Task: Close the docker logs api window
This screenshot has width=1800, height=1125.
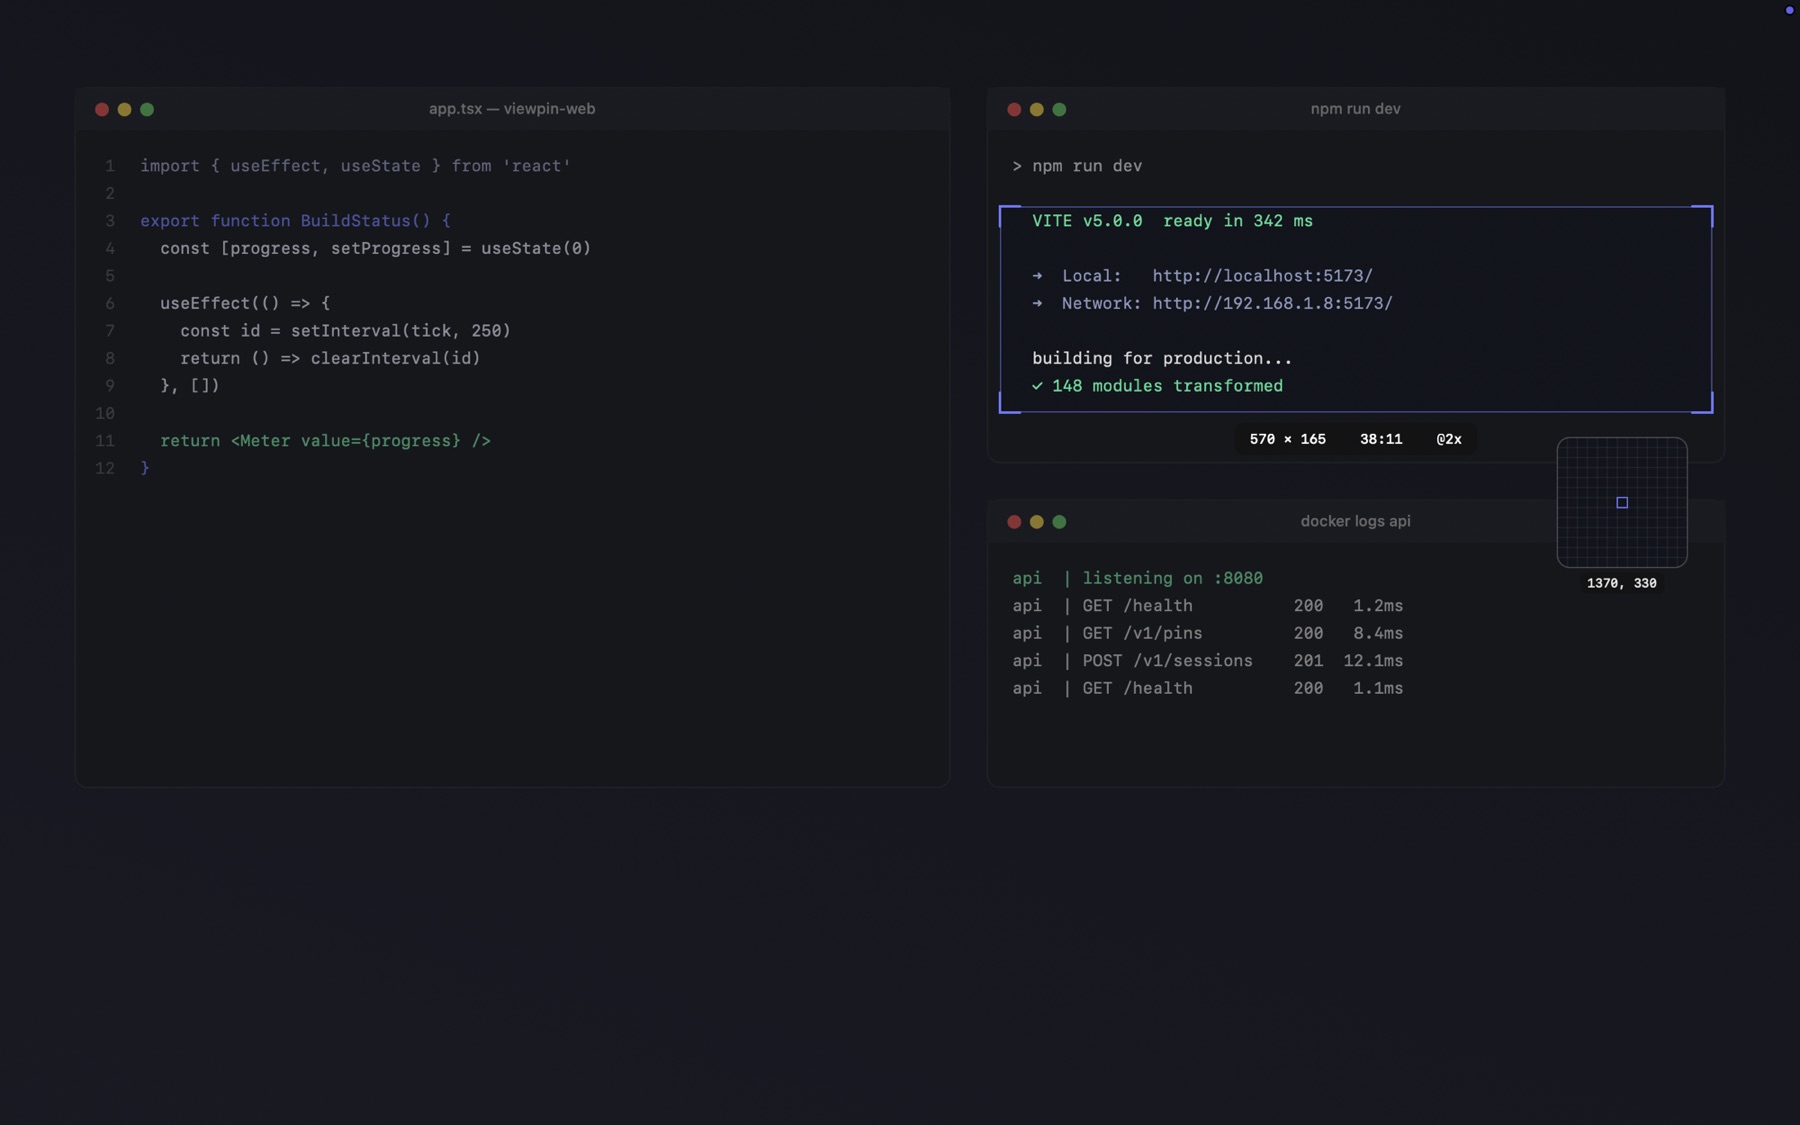Action: (x=1014, y=522)
